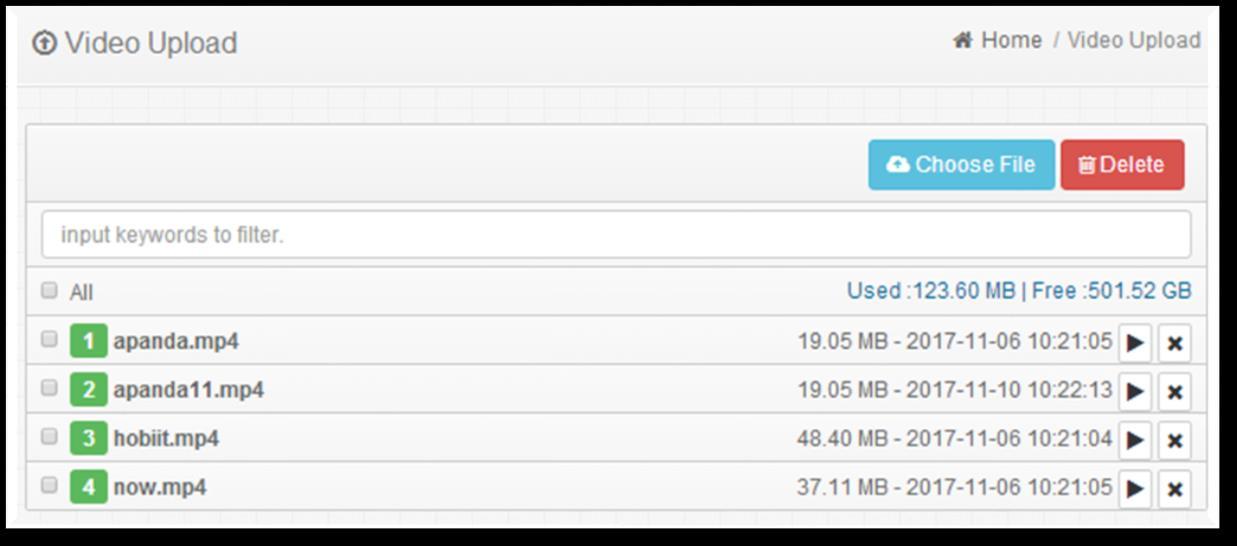This screenshot has height=546, width=1237.
Task: Play the apanda.mp4 video
Action: (x=1135, y=342)
